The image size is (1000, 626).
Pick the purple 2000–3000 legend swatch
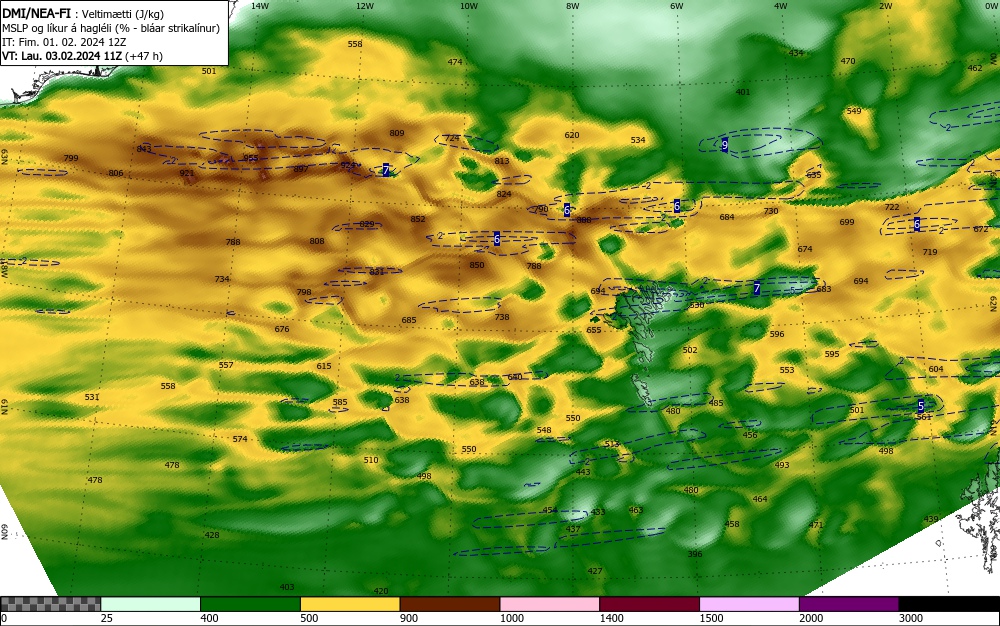849,604
